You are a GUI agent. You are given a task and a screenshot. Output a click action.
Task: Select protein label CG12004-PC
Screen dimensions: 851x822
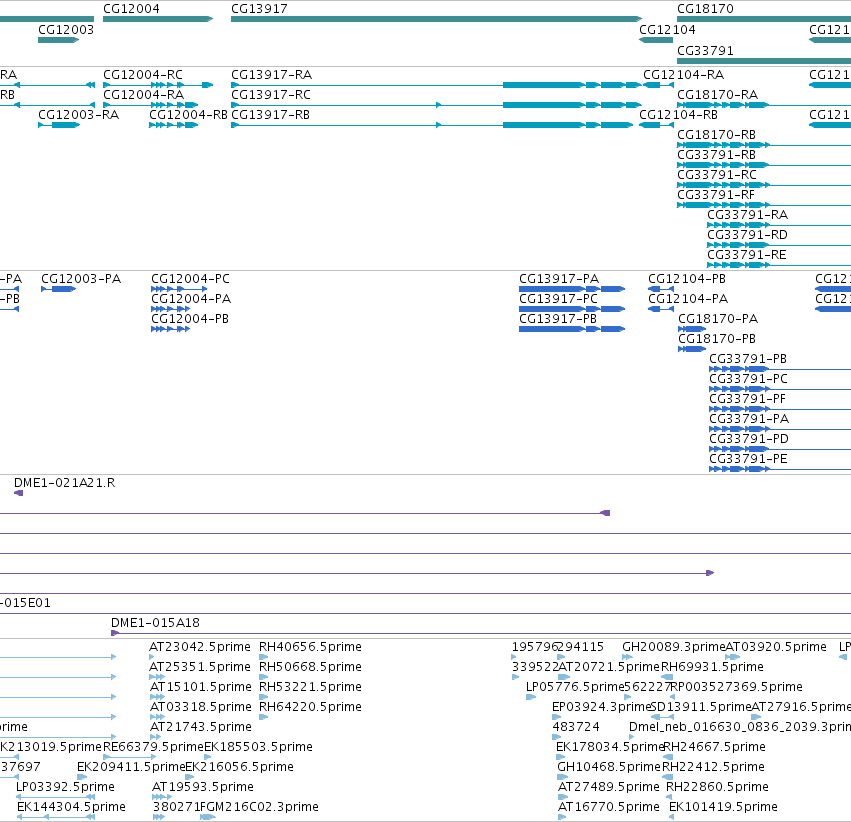click(190, 279)
